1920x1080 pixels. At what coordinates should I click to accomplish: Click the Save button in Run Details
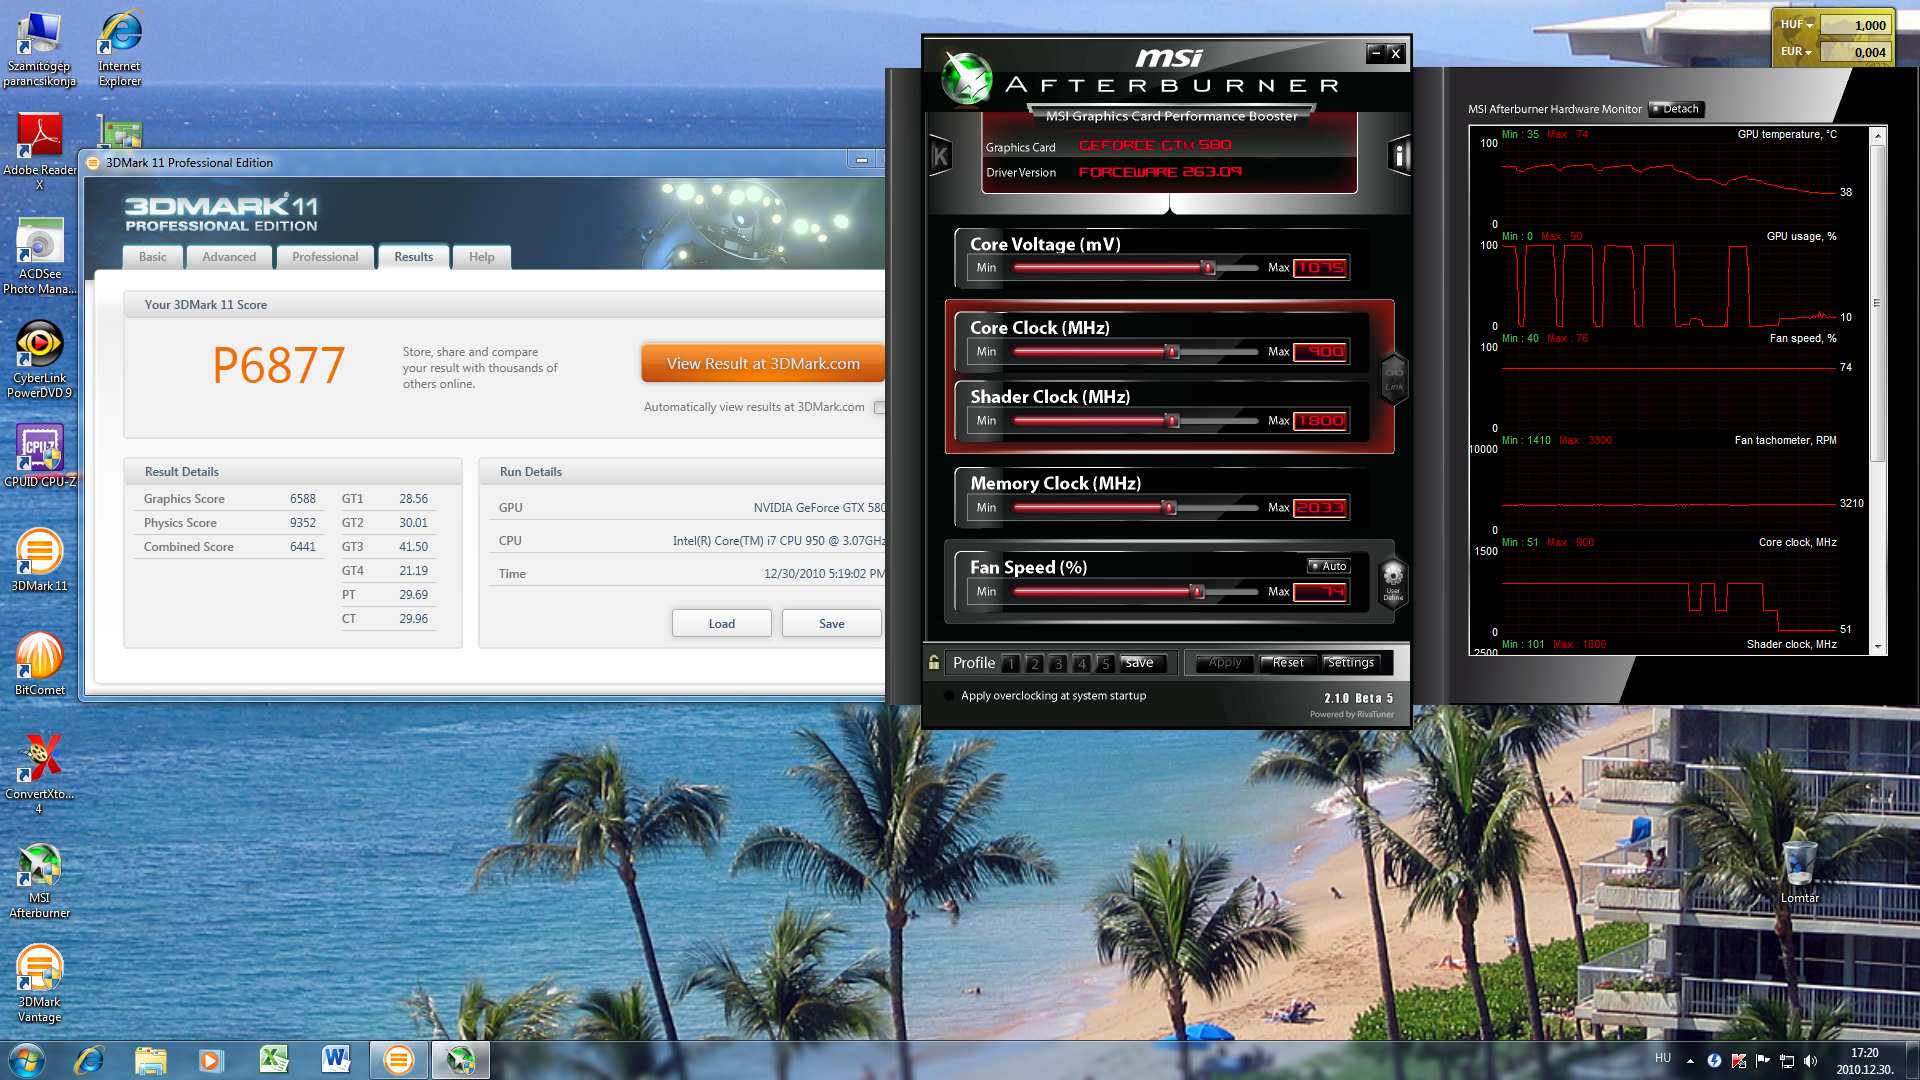tap(832, 623)
